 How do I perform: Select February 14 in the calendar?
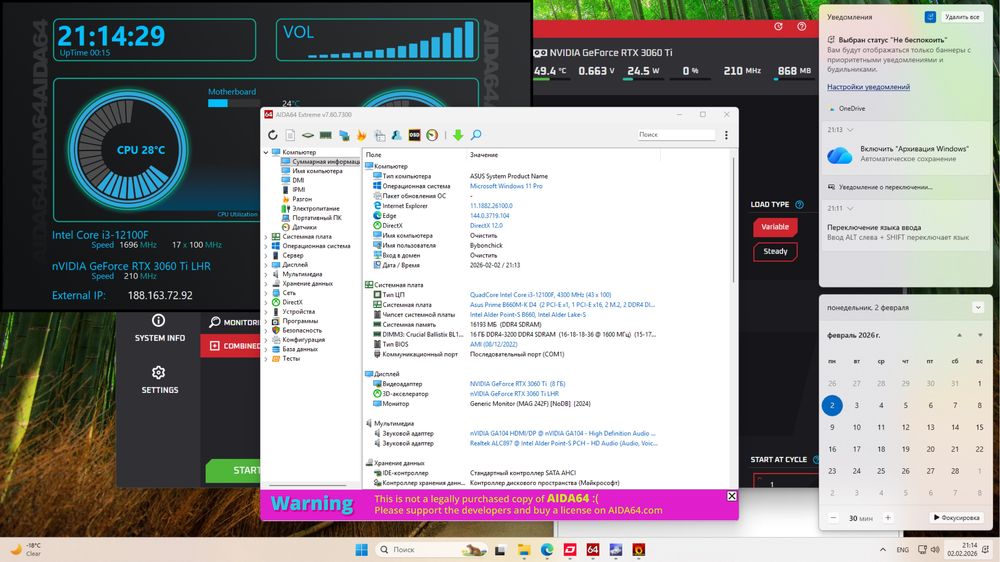955,427
